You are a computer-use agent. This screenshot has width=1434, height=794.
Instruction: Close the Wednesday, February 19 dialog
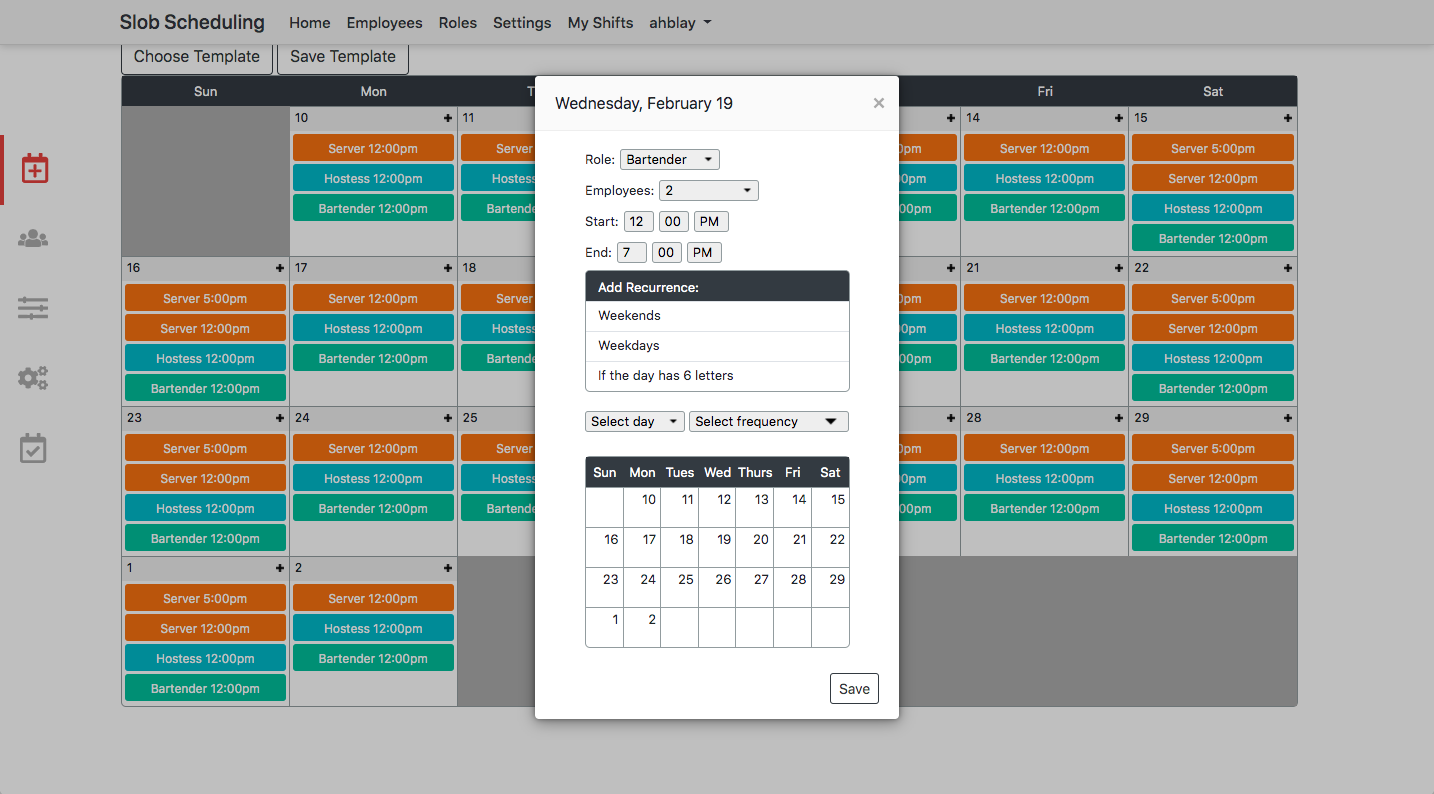pyautogui.click(x=879, y=103)
